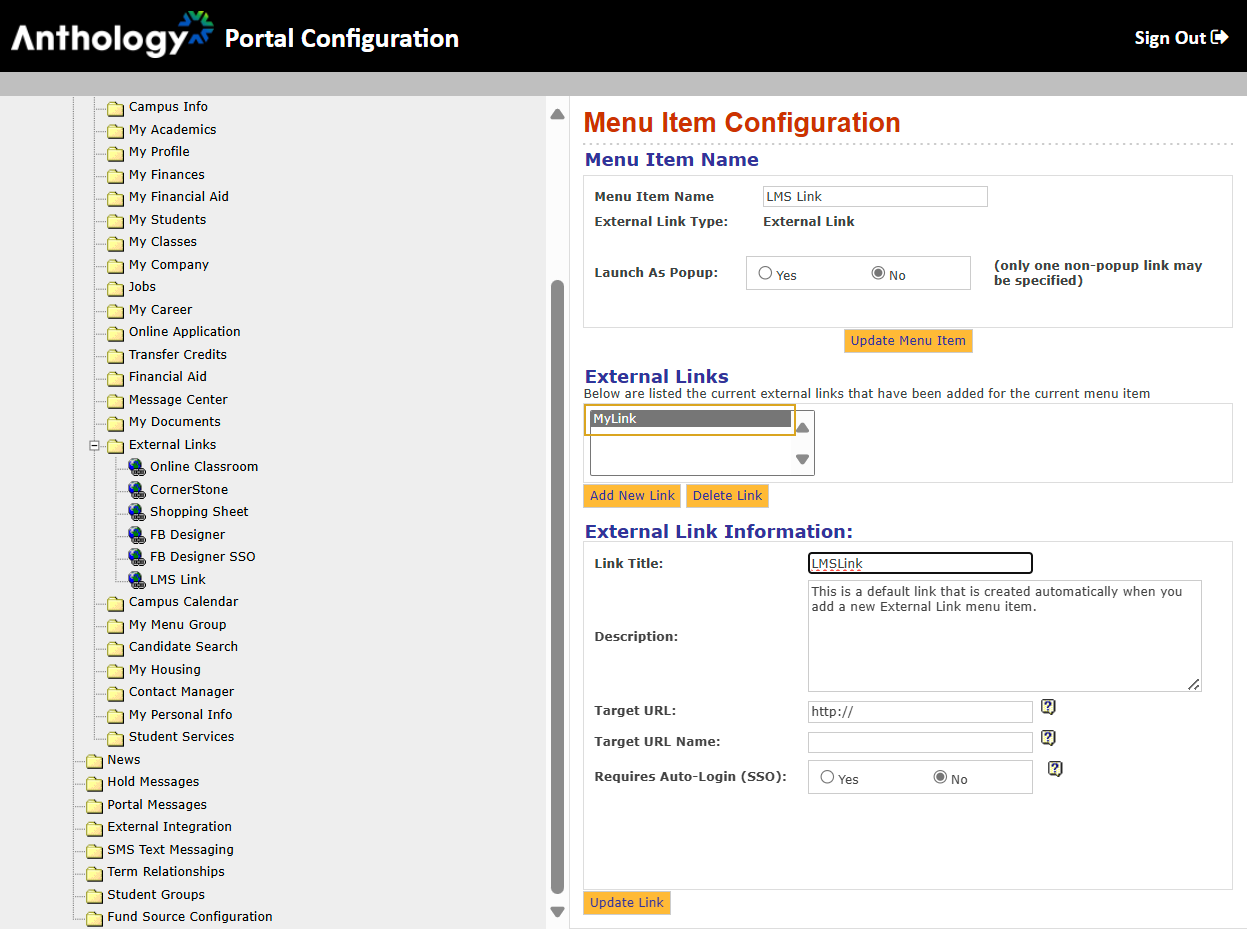
Task: Click the My Finances folder icon
Action: (116, 175)
